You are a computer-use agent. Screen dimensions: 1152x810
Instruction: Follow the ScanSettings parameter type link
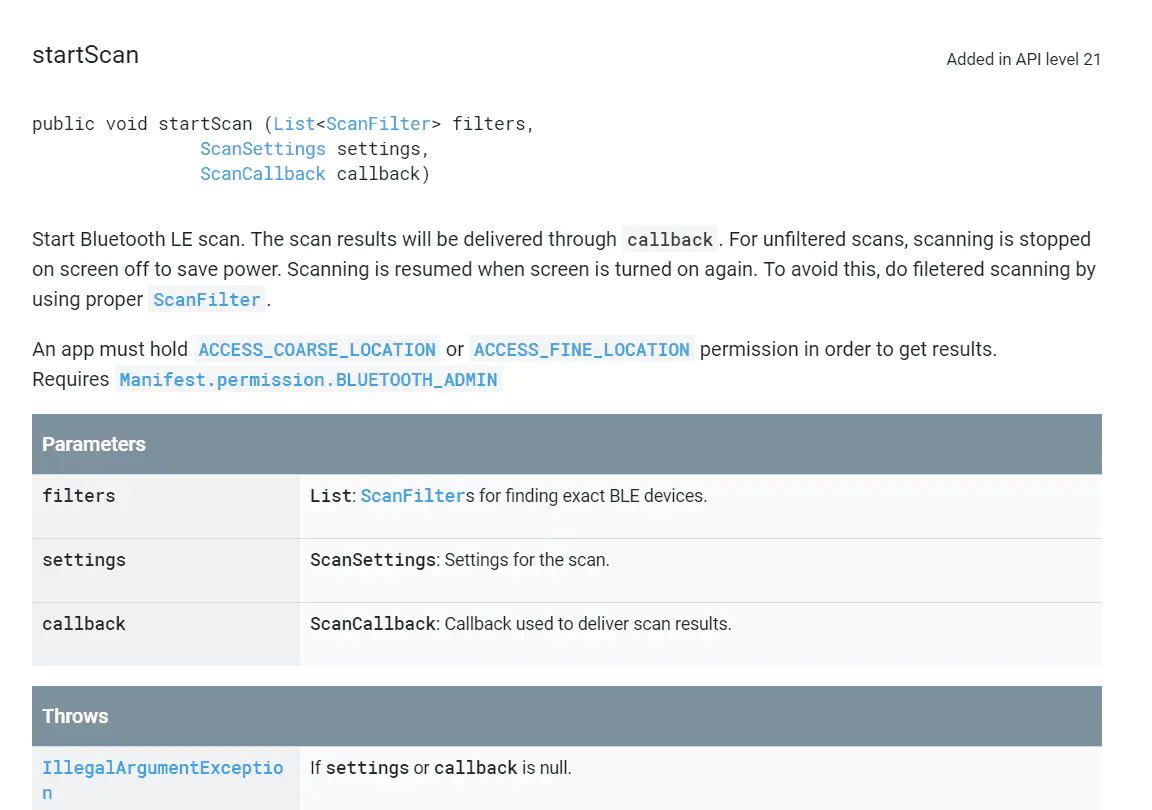coord(263,148)
